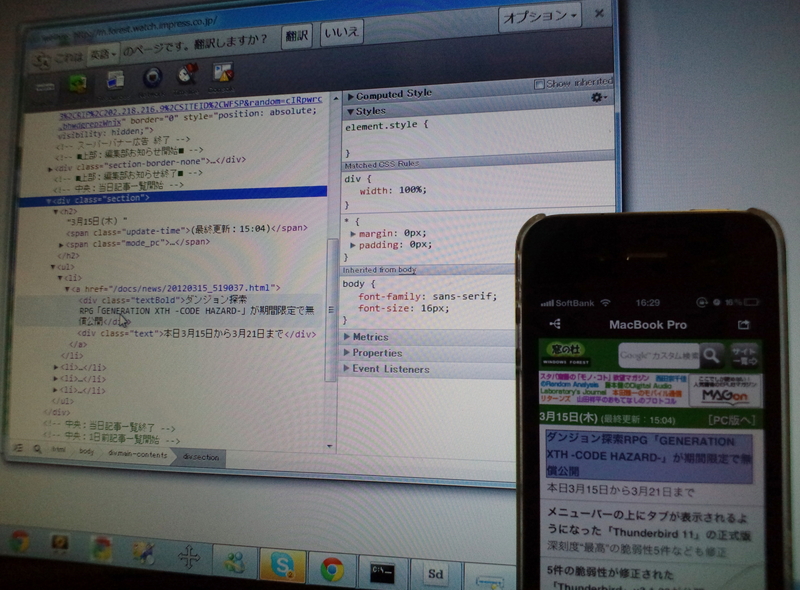
Task: Enable the Show inherited checkbox
Action: click(539, 84)
